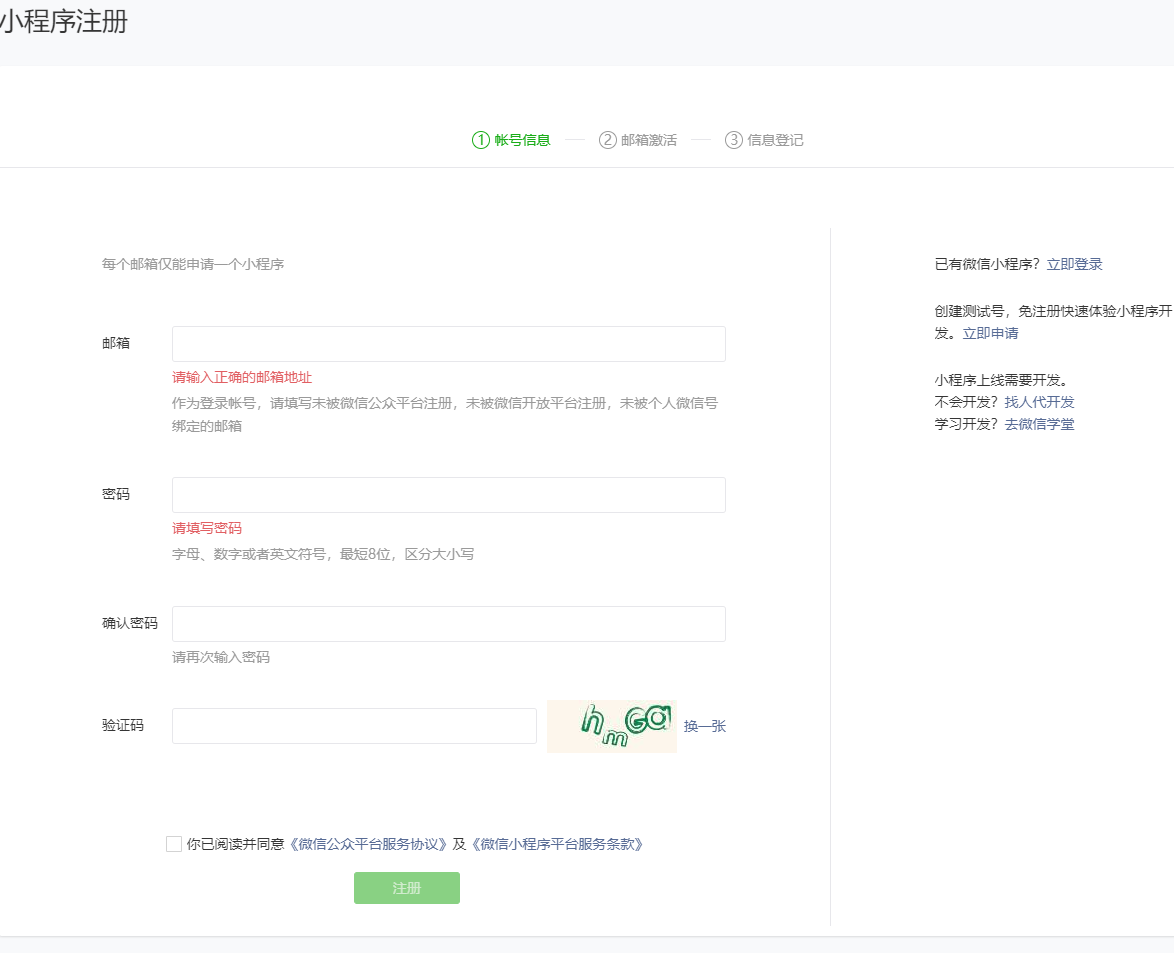This screenshot has height=953, width=1174.
Task: Open the 找人代开发 link
Action: click(x=1039, y=402)
